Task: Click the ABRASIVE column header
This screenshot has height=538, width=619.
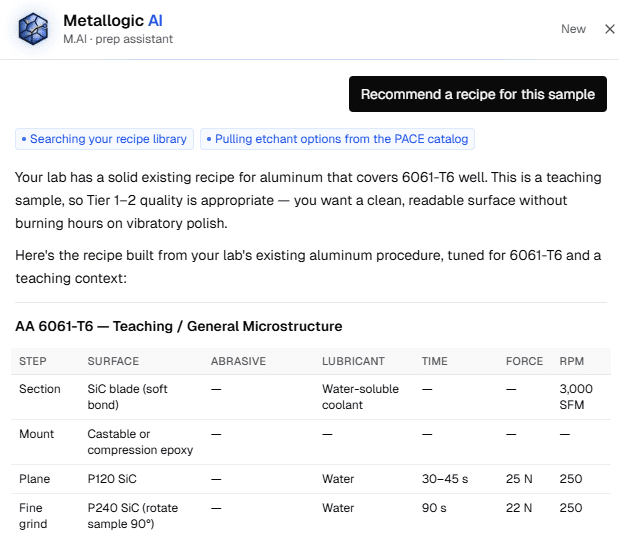Action: tap(238, 361)
